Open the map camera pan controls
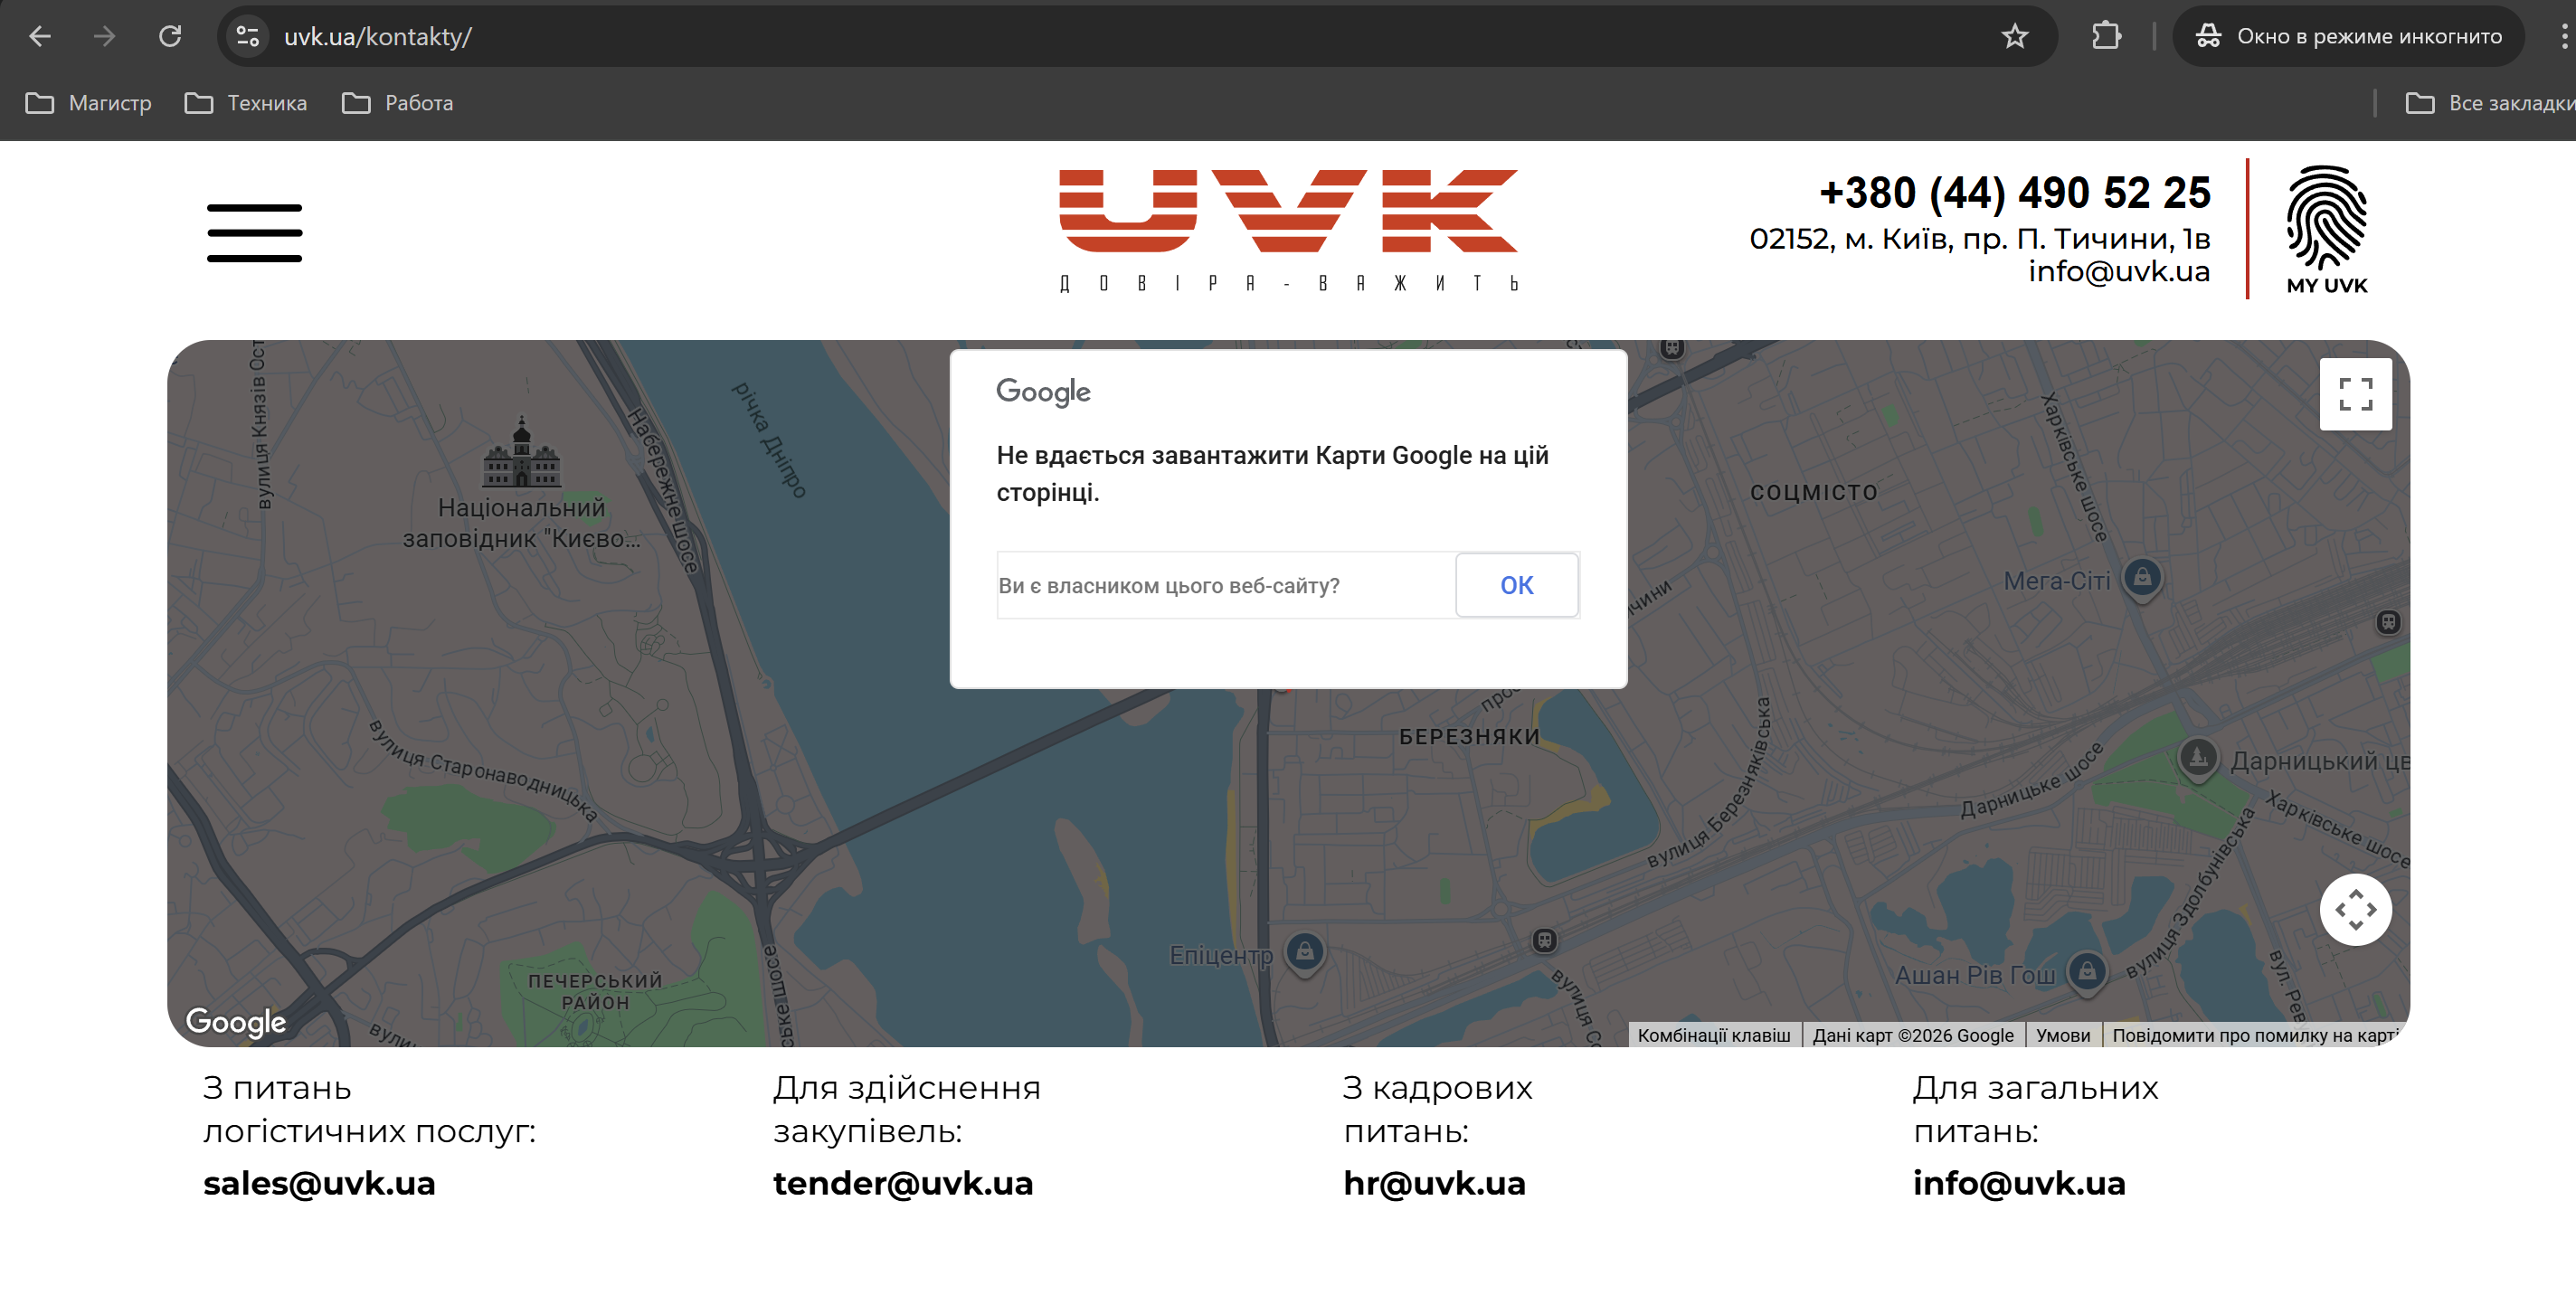This screenshot has height=1295, width=2576. (2355, 909)
